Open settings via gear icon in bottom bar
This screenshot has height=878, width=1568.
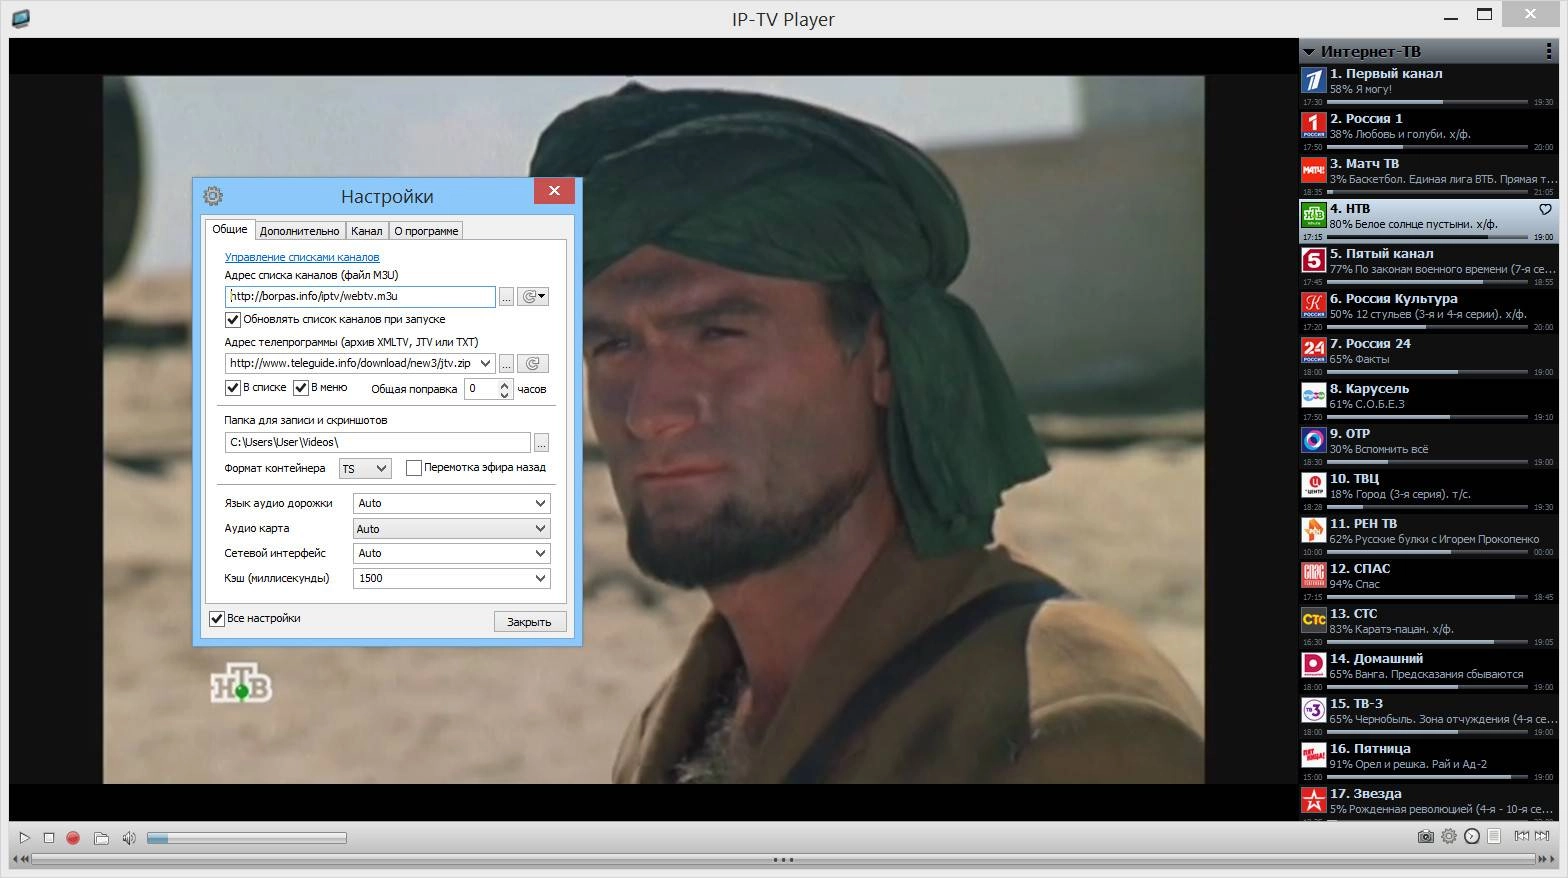click(1449, 836)
